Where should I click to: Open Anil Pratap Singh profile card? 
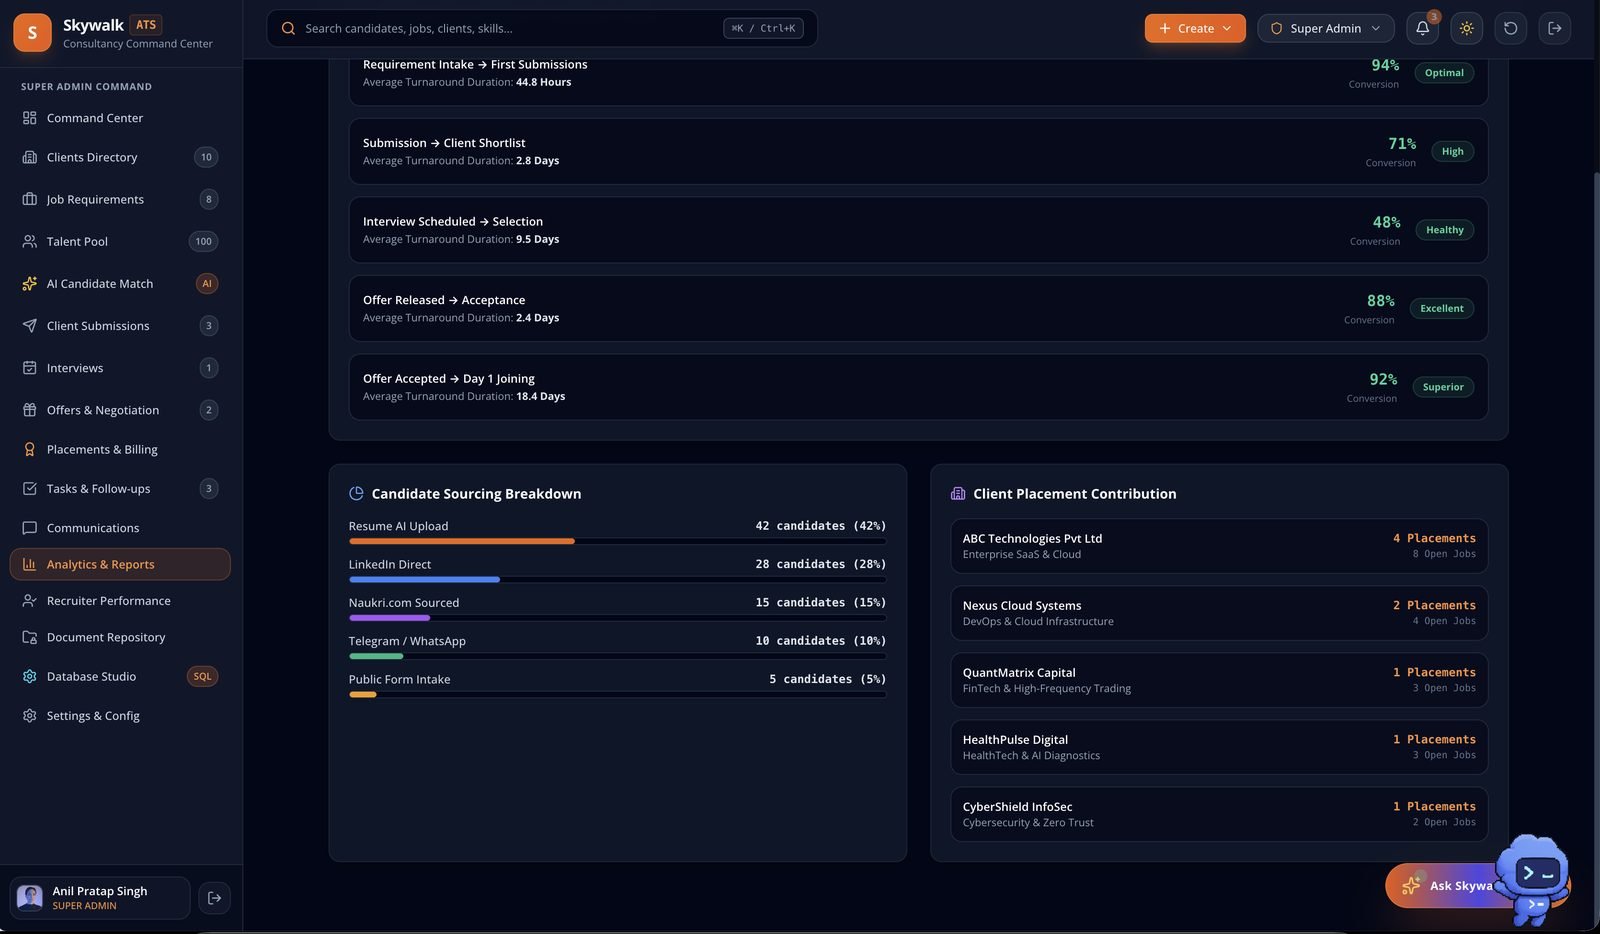click(x=100, y=898)
